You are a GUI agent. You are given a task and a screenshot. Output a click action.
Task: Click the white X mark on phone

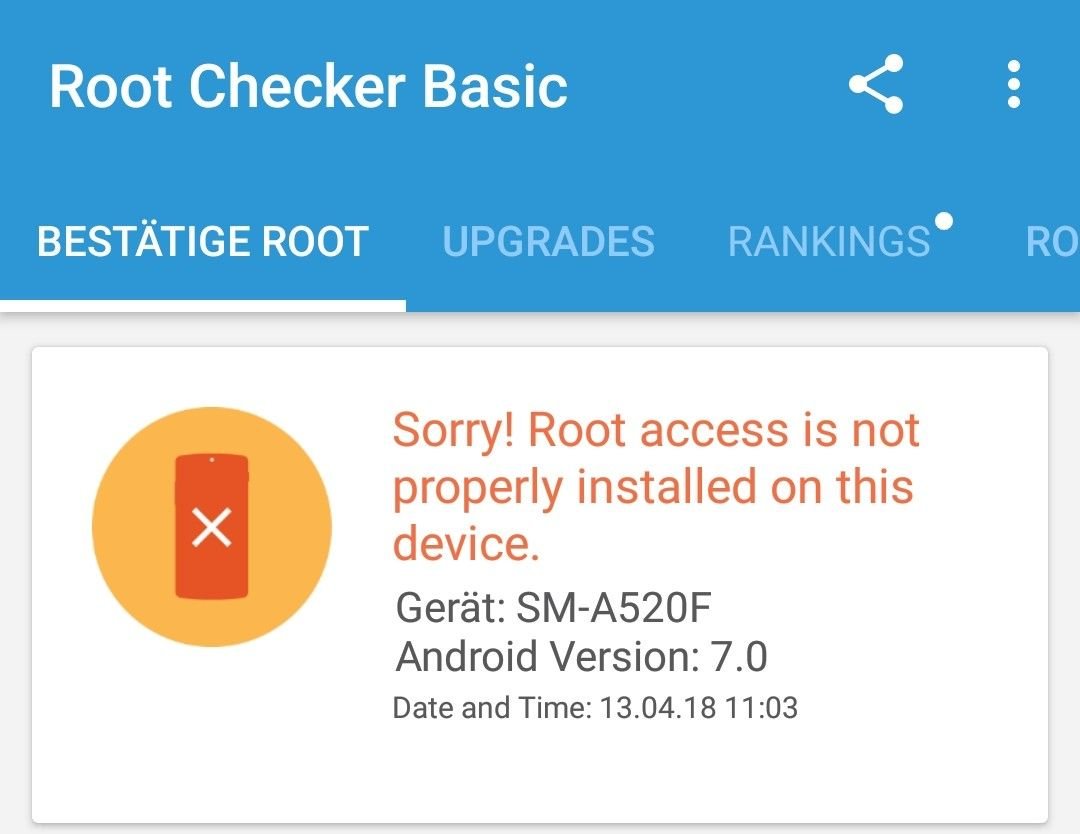click(x=211, y=528)
